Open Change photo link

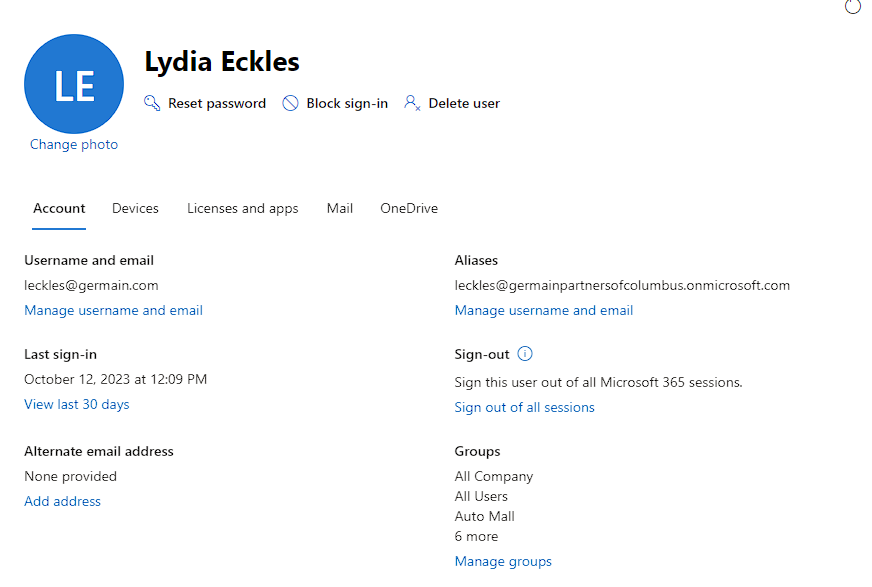74,145
